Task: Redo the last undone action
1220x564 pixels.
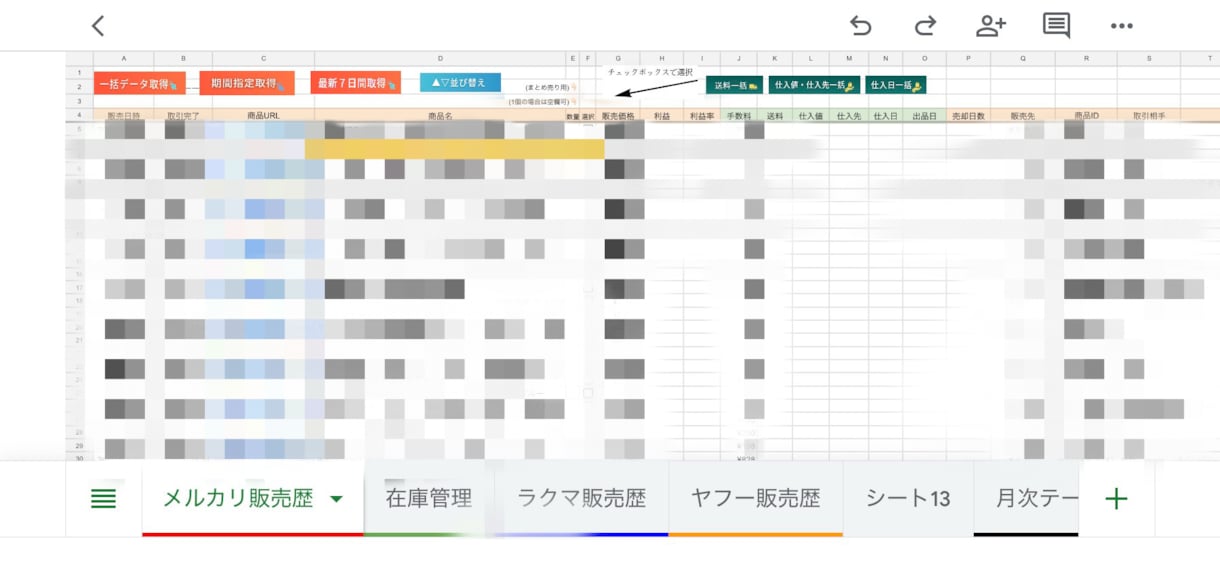Action: [x=926, y=26]
